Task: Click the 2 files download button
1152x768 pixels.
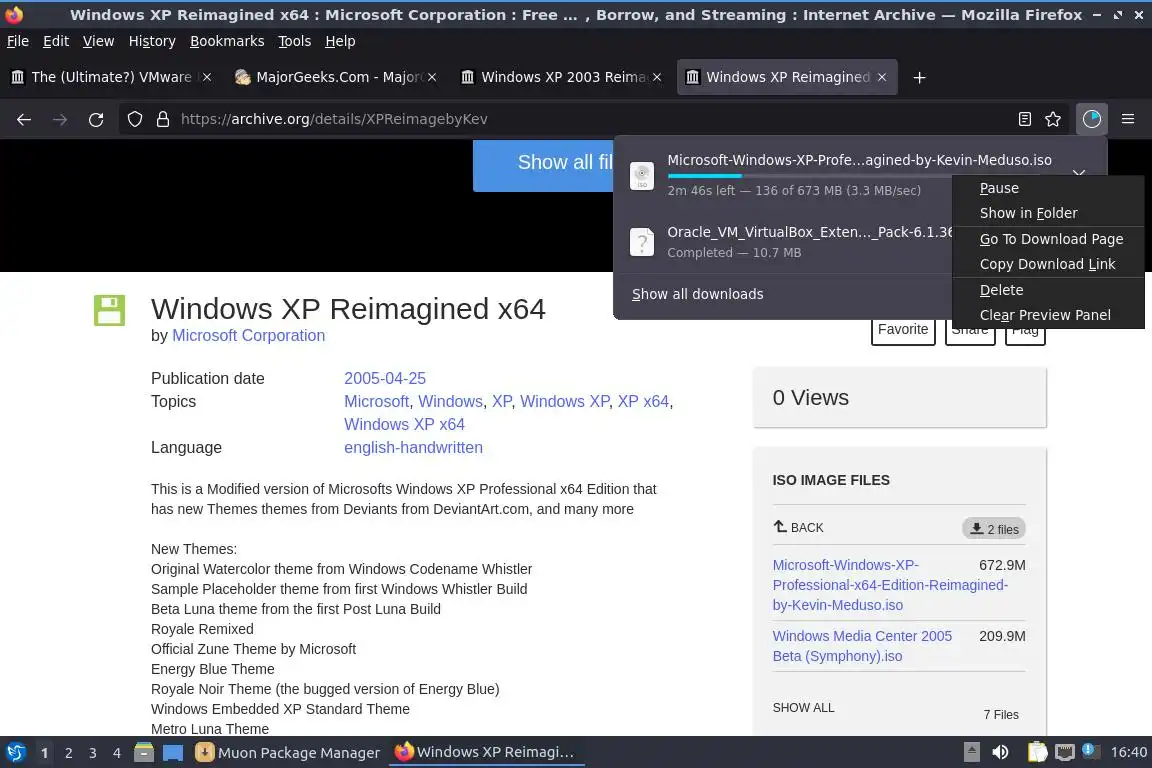Action: (994, 528)
